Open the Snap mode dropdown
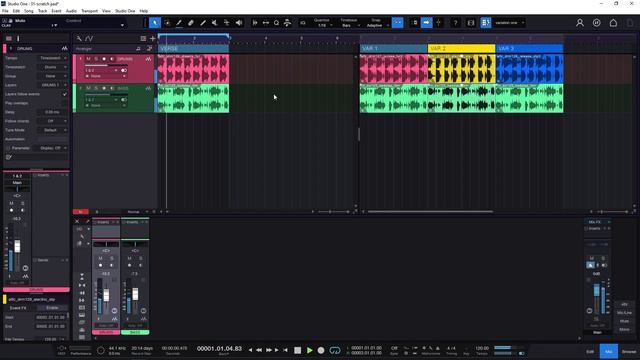This screenshot has height=360, width=640. click(x=376, y=25)
